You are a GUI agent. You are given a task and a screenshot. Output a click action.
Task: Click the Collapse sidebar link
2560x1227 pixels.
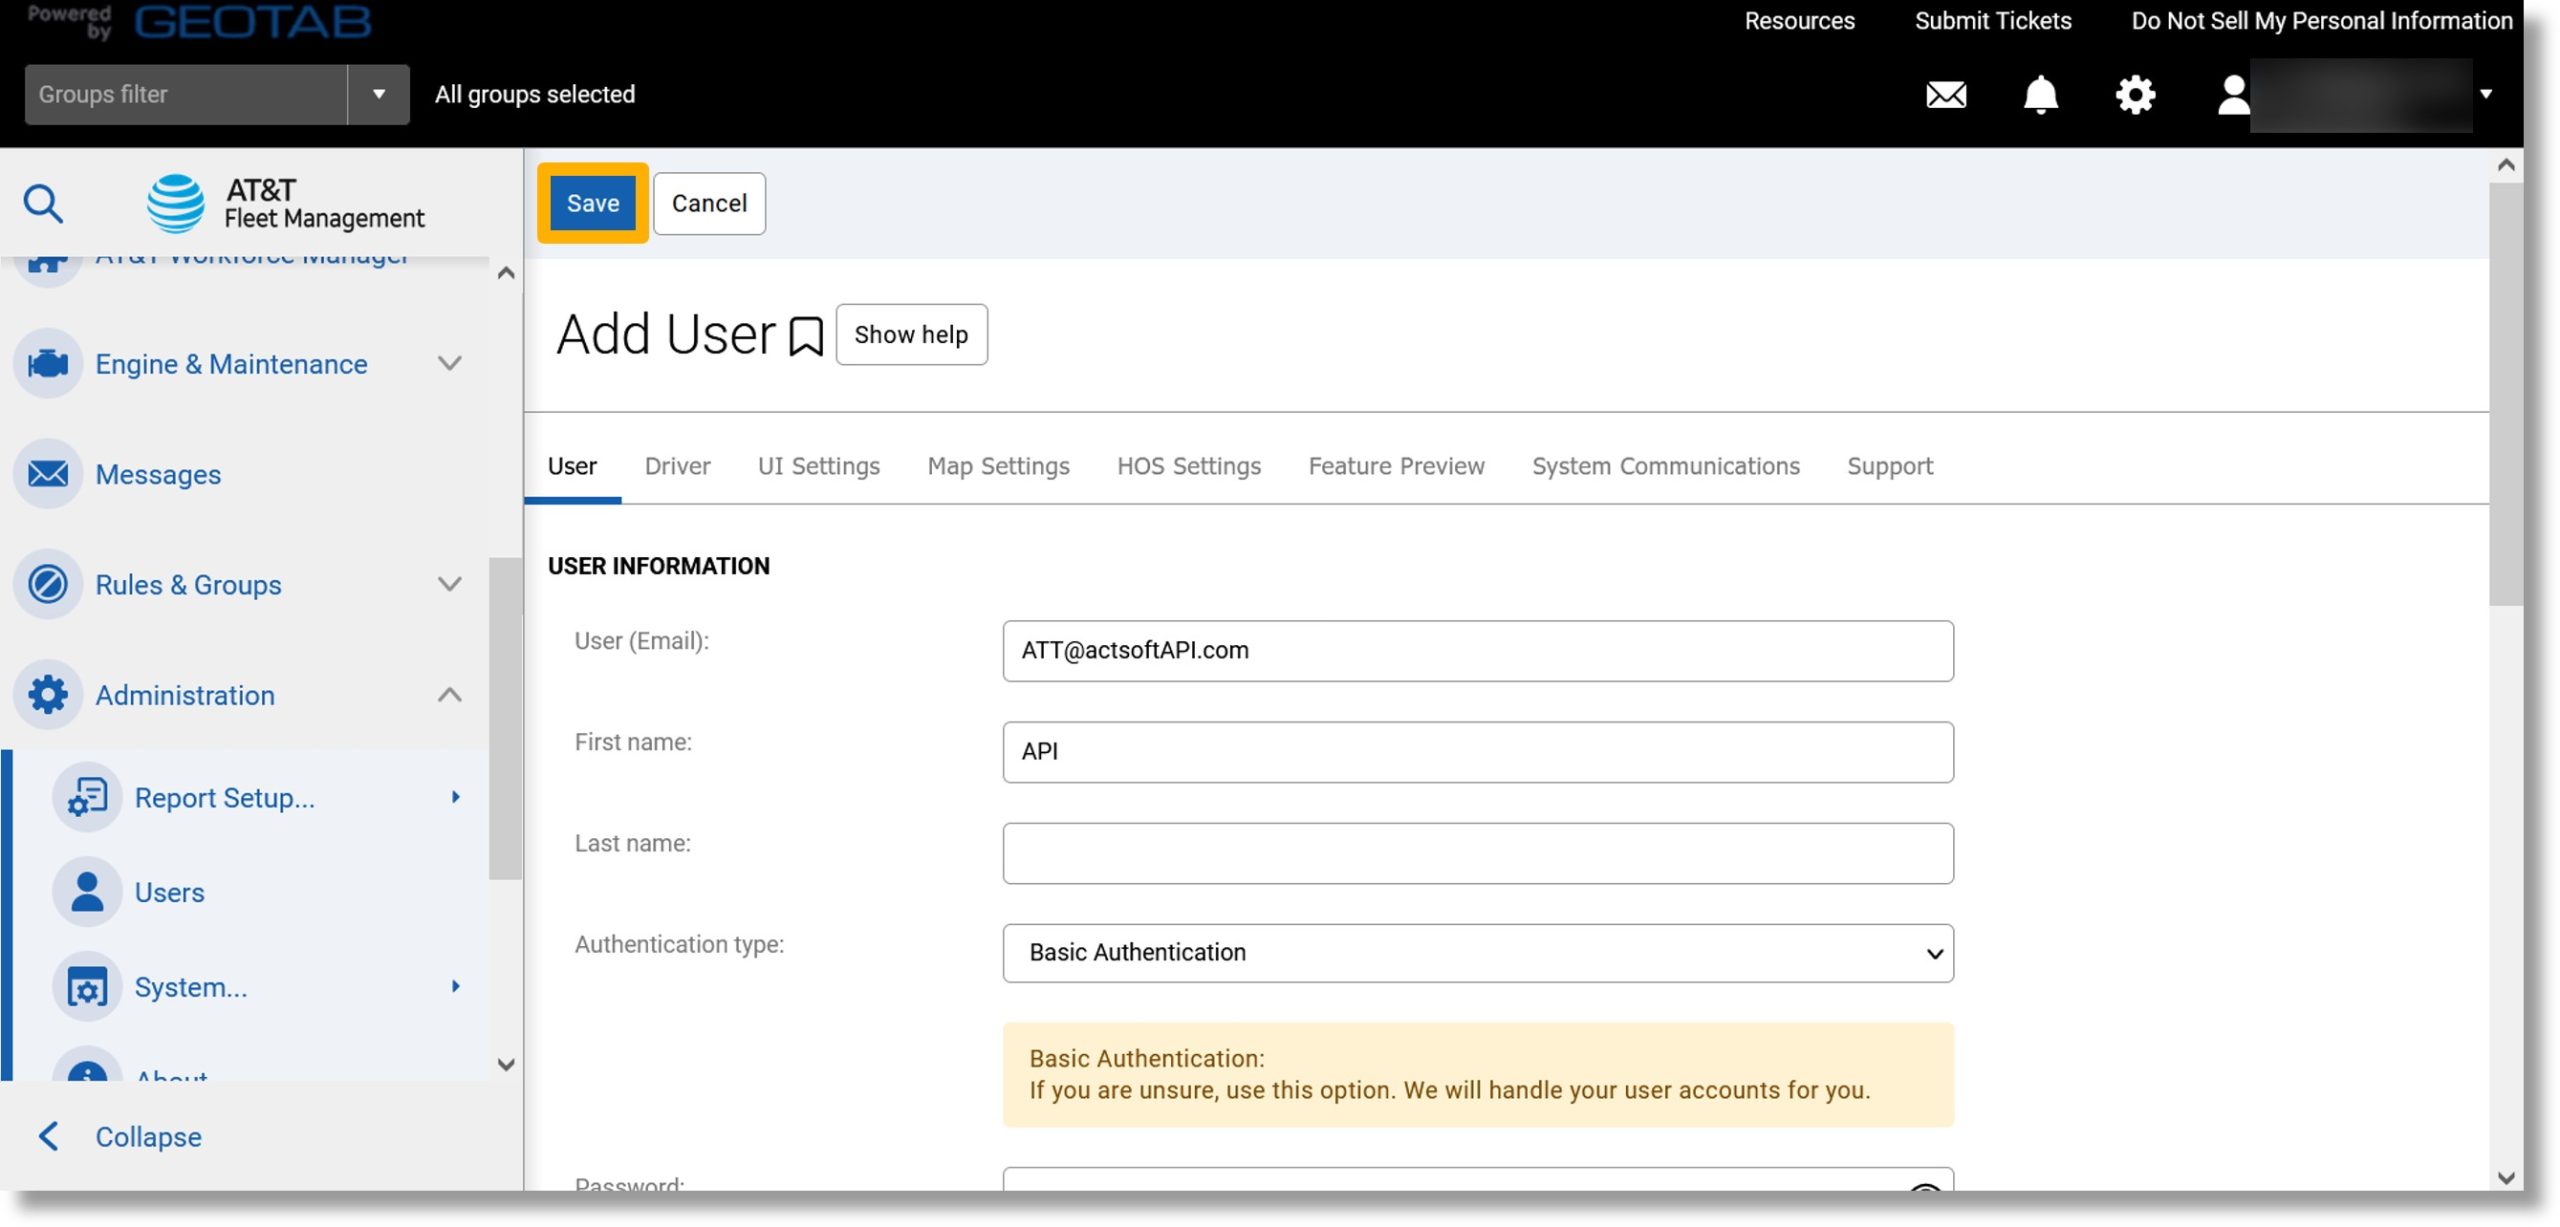coord(148,1136)
